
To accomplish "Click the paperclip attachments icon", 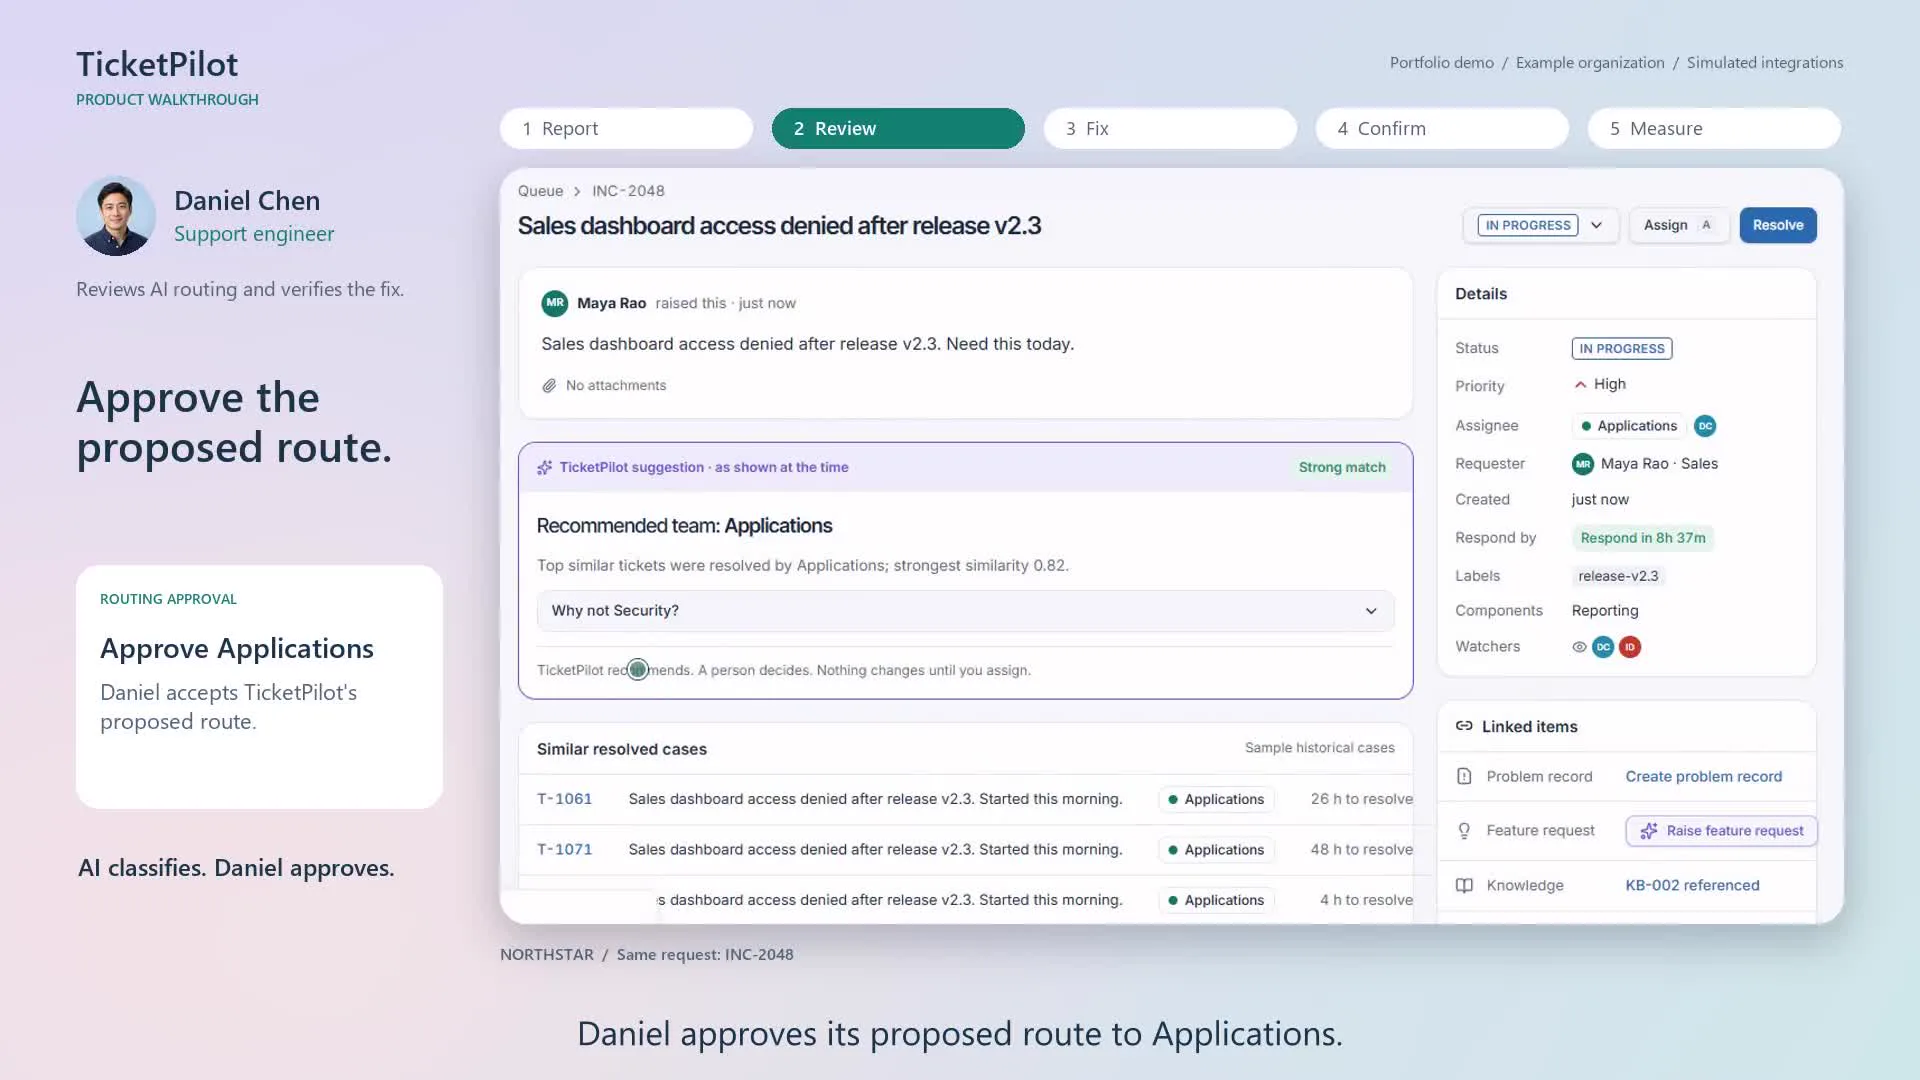I will (549, 386).
